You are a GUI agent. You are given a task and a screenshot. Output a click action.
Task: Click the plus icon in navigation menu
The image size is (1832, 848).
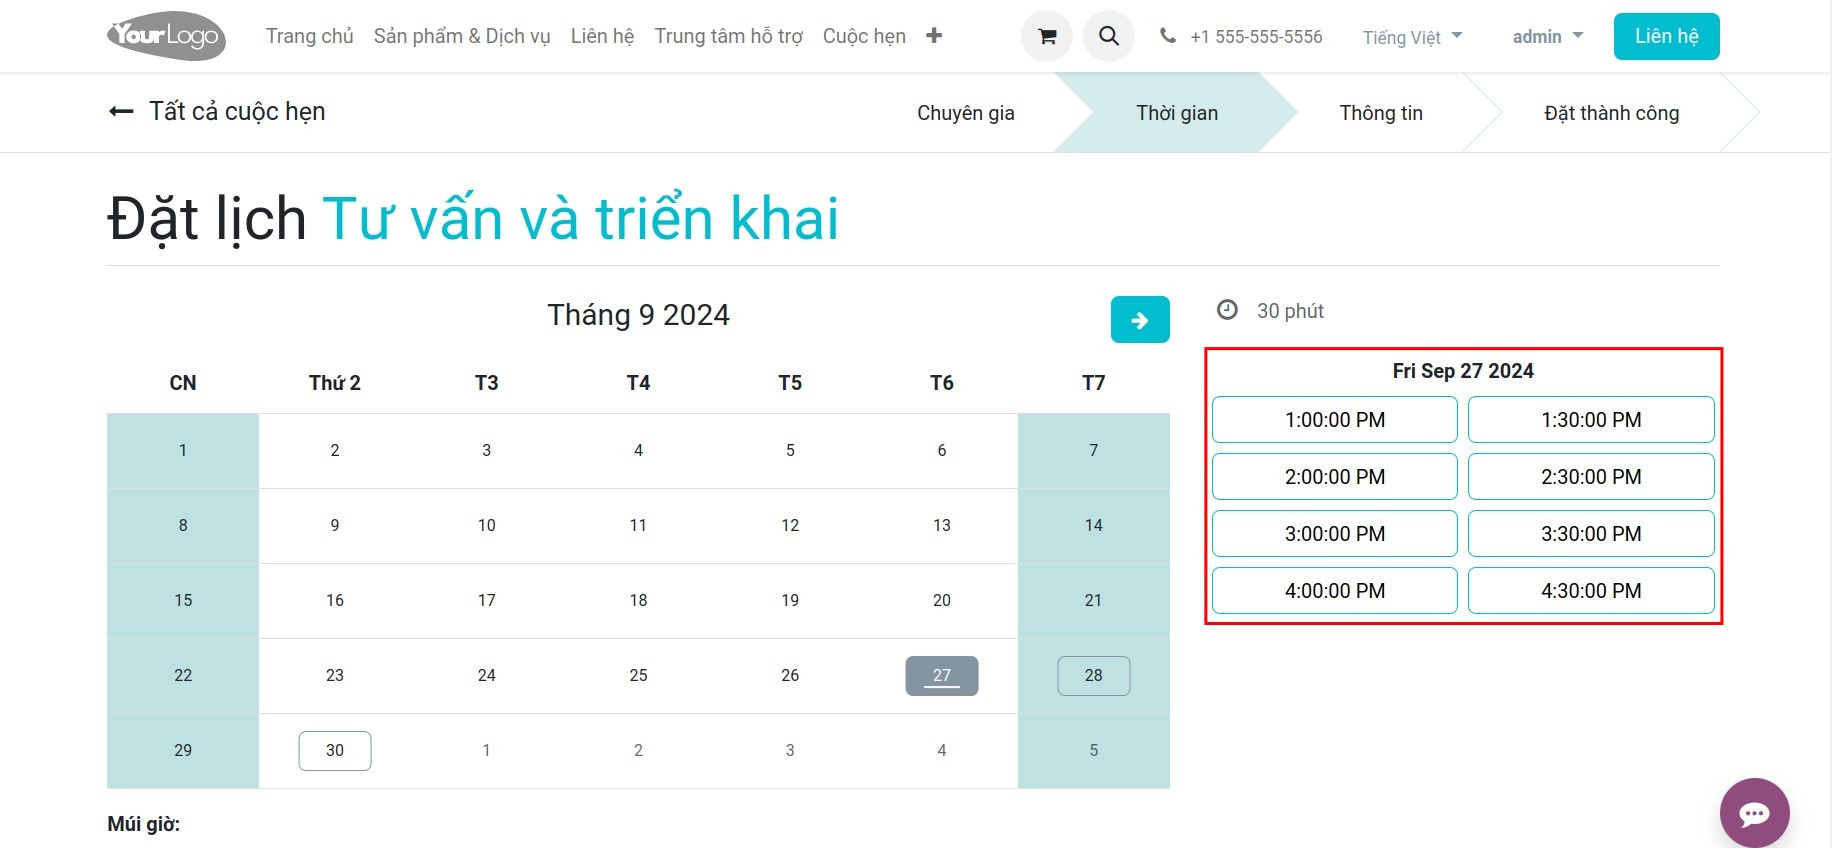pos(934,36)
